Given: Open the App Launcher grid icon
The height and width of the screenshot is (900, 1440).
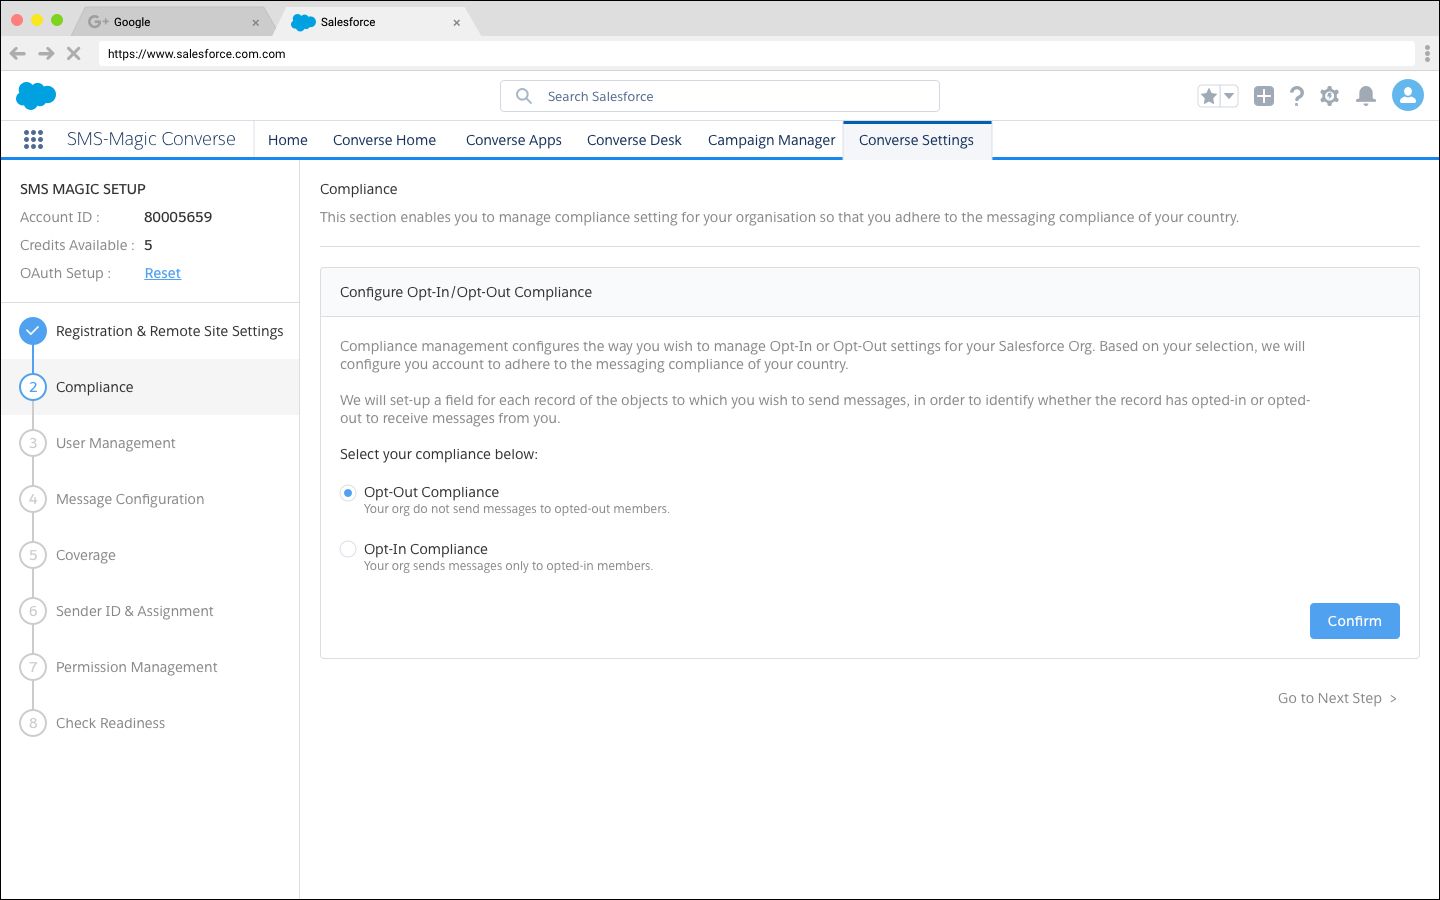Looking at the screenshot, I should [x=33, y=140].
